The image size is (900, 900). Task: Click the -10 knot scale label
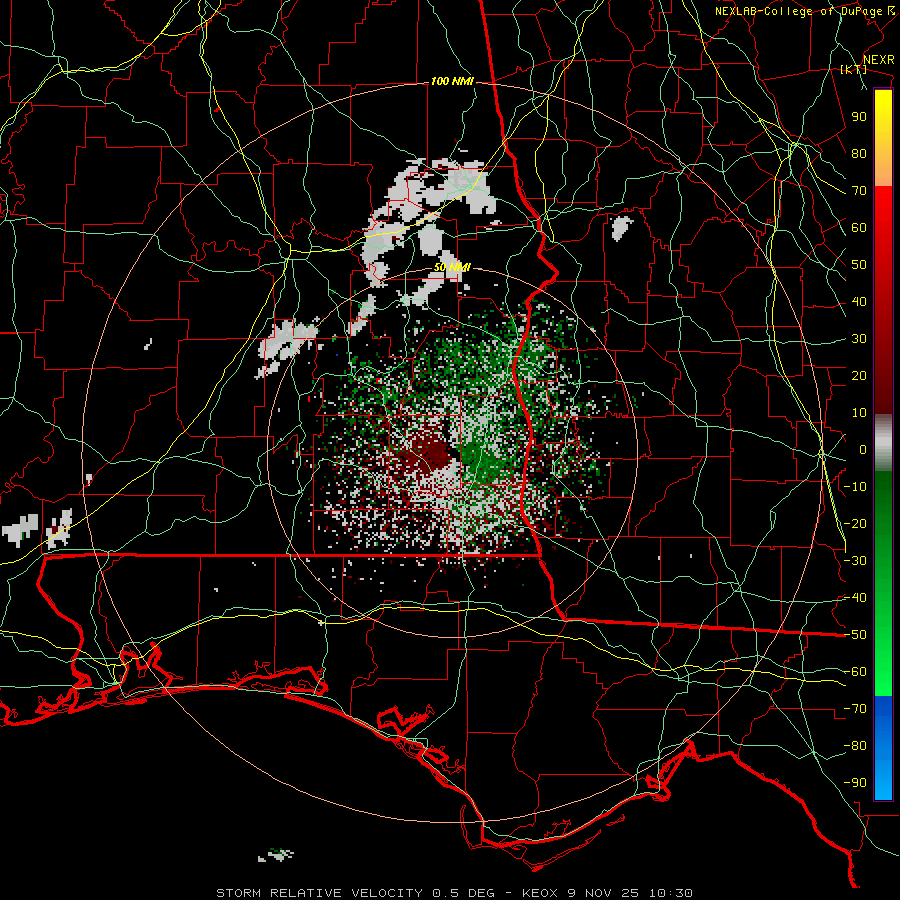click(x=855, y=487)
